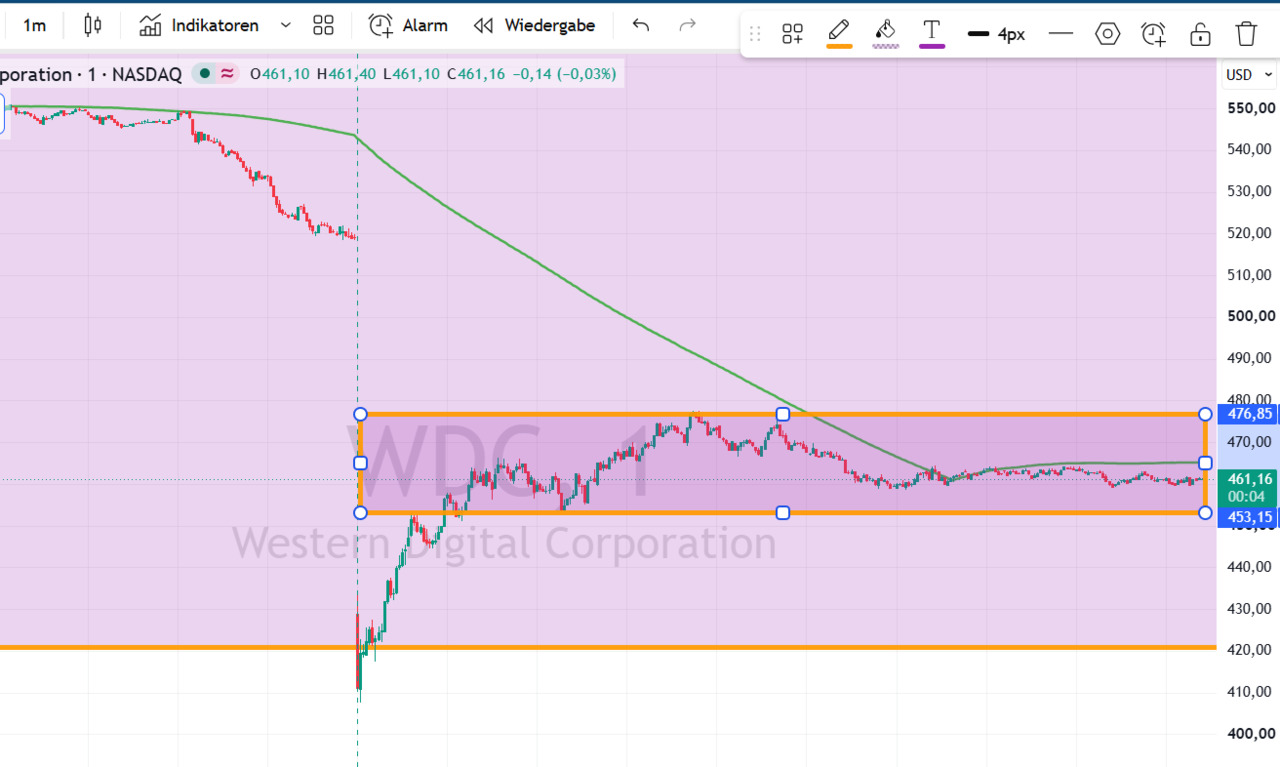Screen dimensions: 1280x767
Task: Choose the line style
Action: (x=1061, y=34)
